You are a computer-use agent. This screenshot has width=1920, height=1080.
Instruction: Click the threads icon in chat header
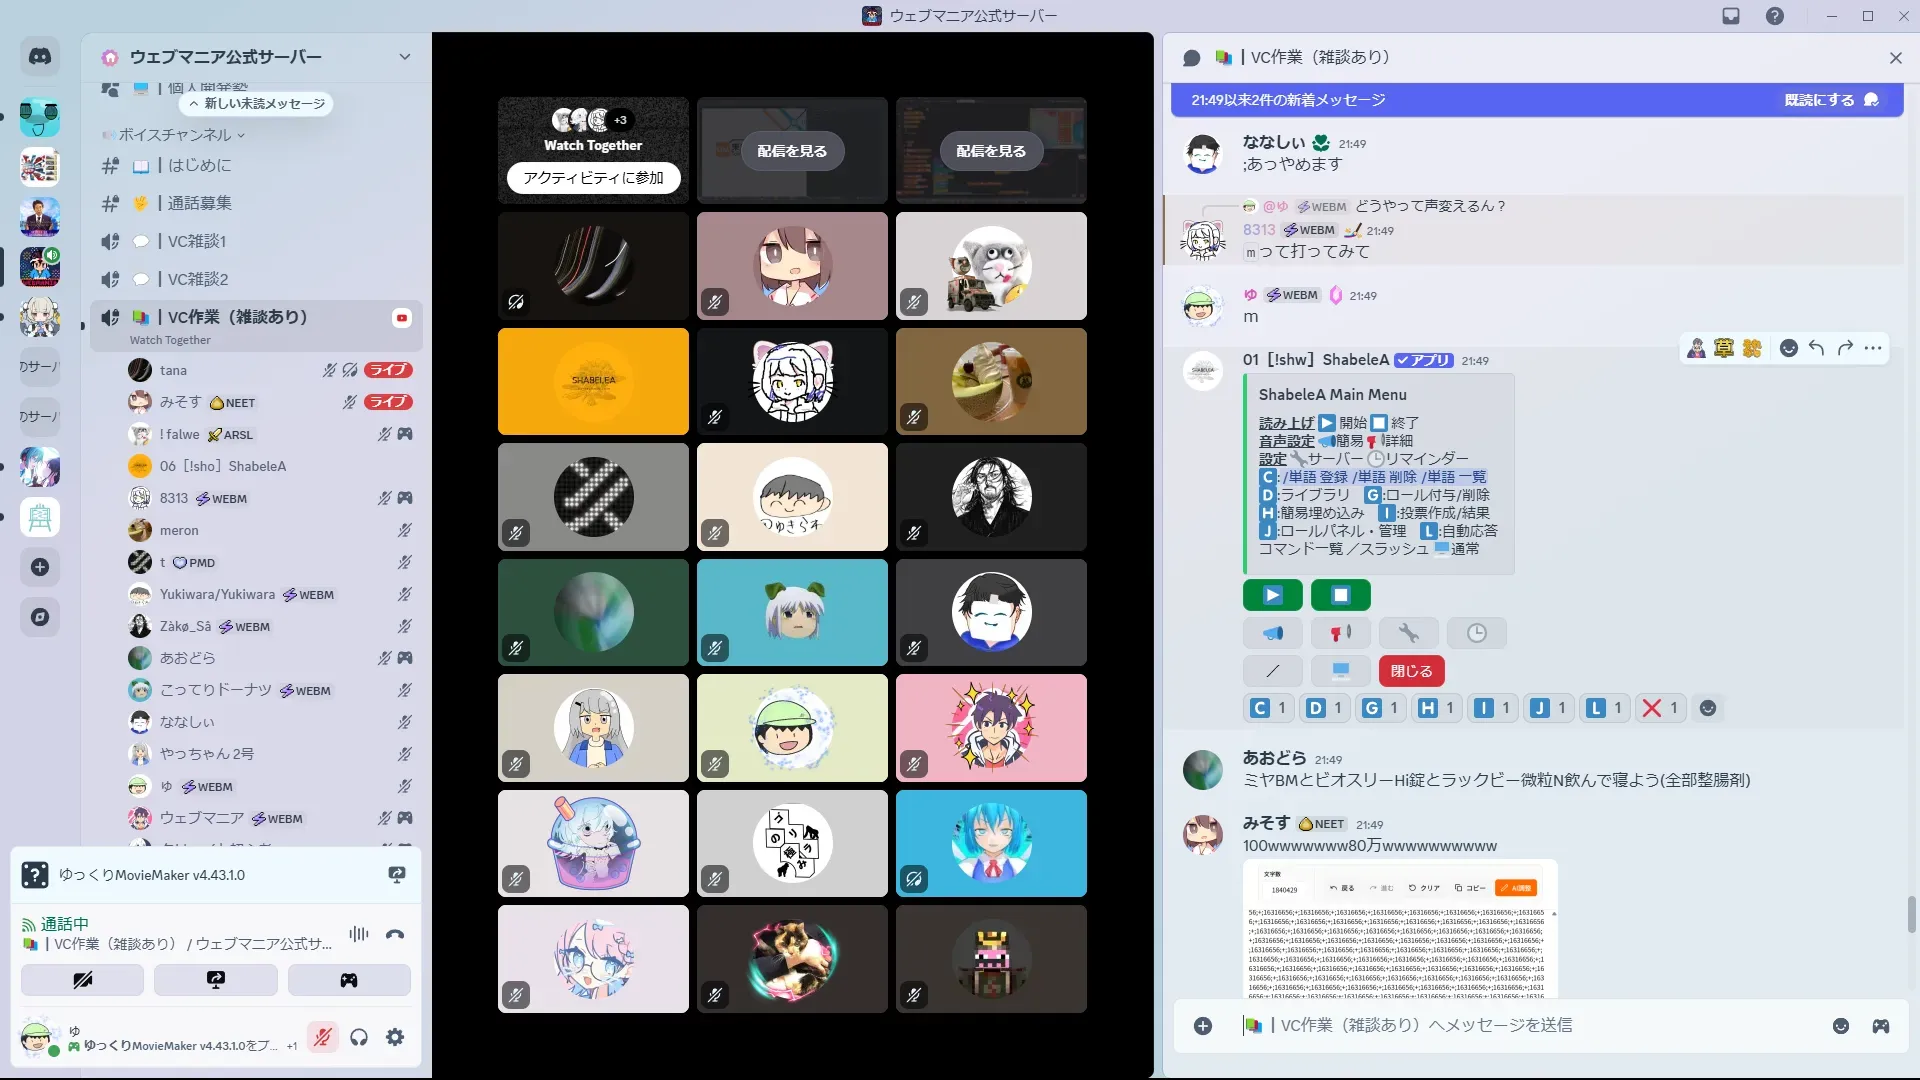click(x=1191, y=58)
